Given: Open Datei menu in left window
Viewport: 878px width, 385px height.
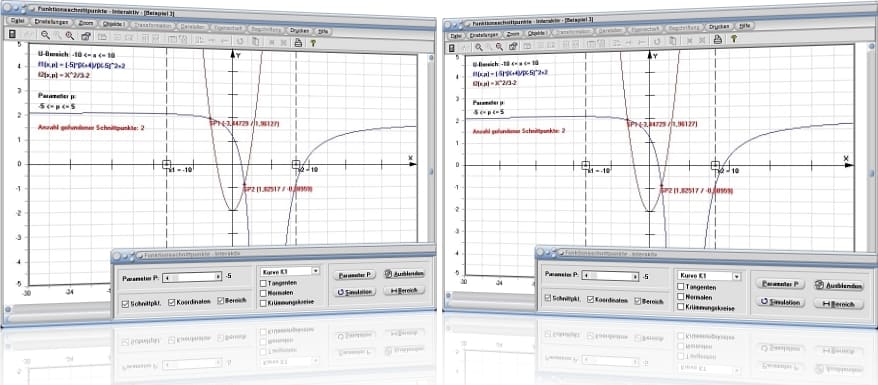Looking at the screenshot, I should click(x=17, y=20).
